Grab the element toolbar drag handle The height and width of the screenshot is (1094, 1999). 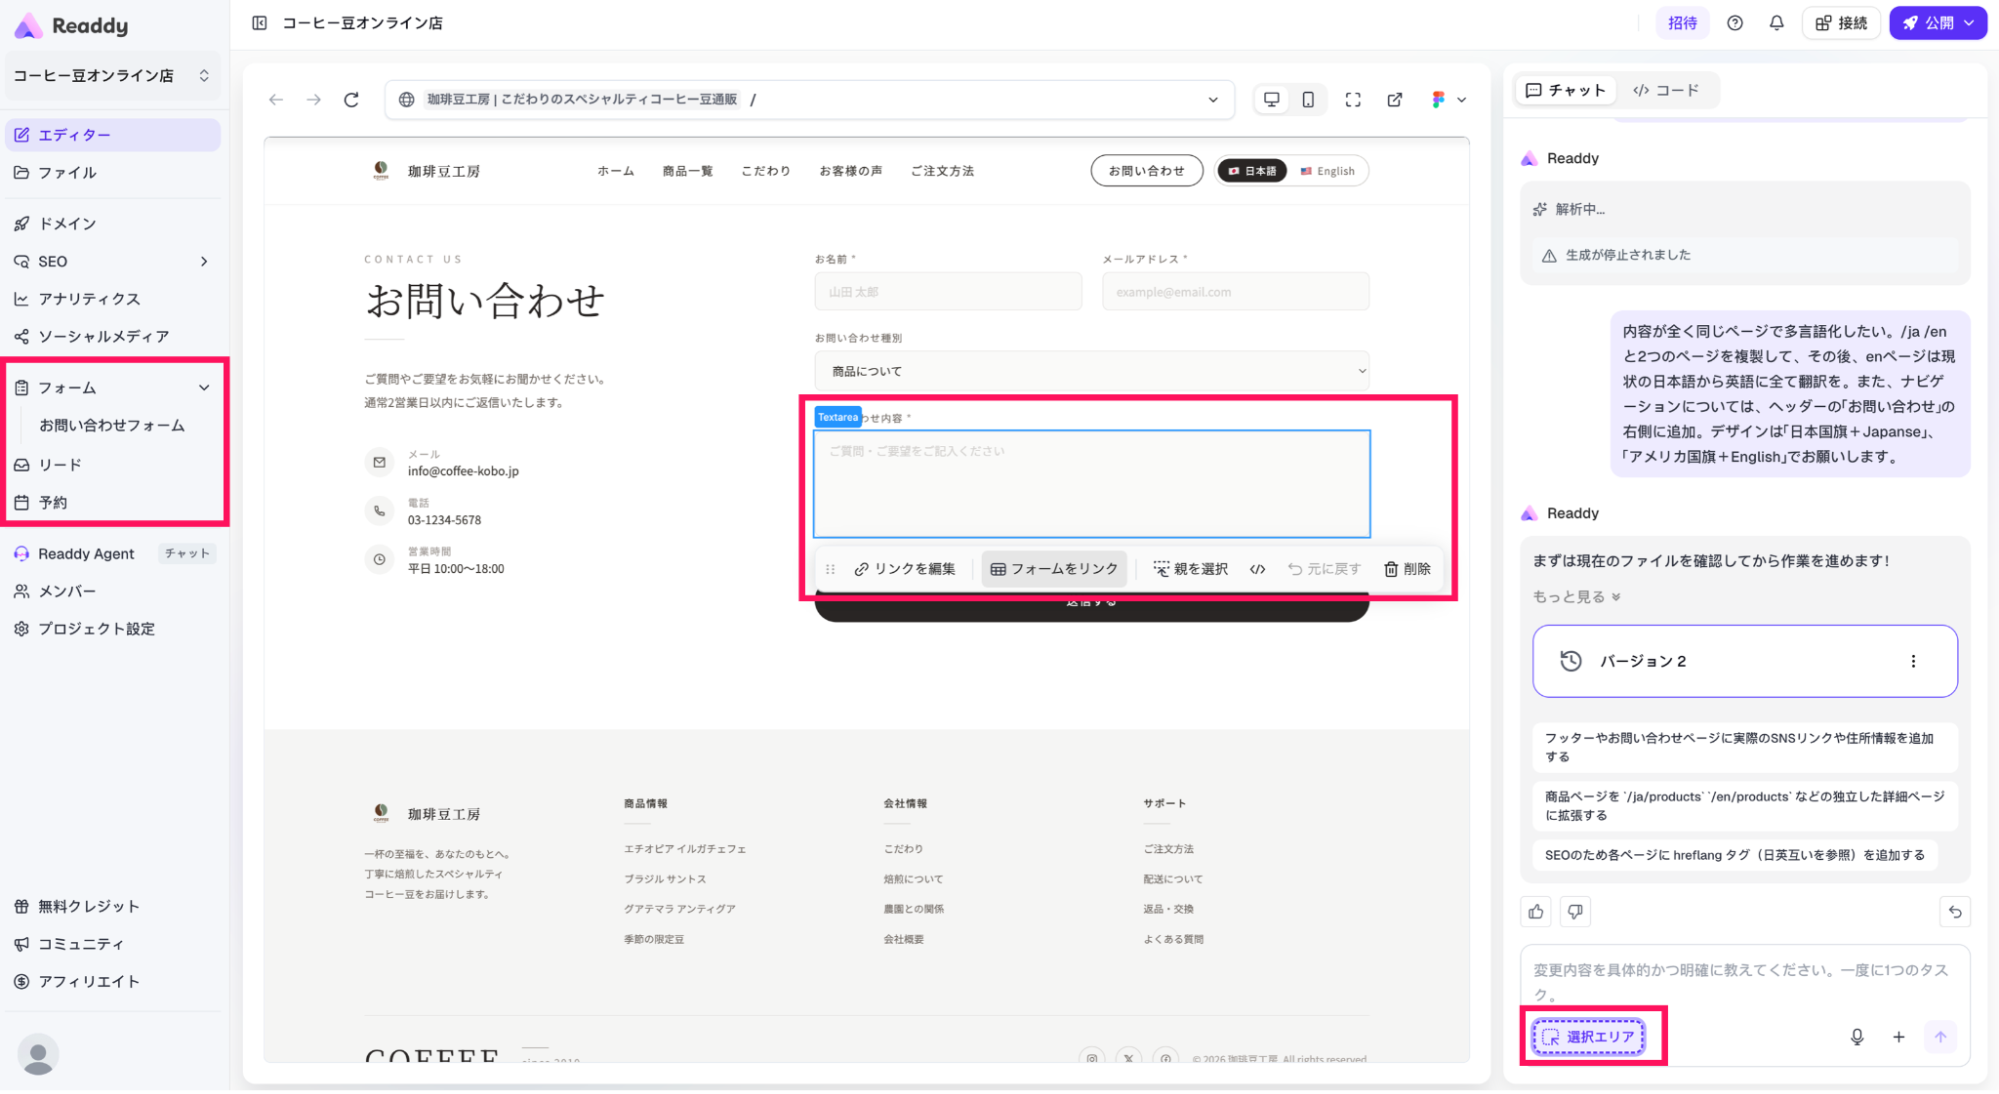point(830,569)
